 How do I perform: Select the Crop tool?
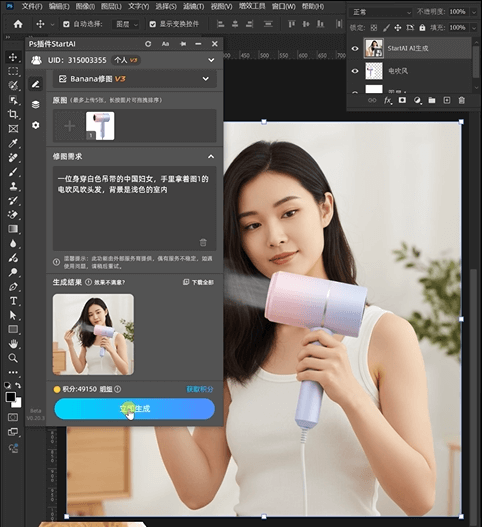click(13, 114)
